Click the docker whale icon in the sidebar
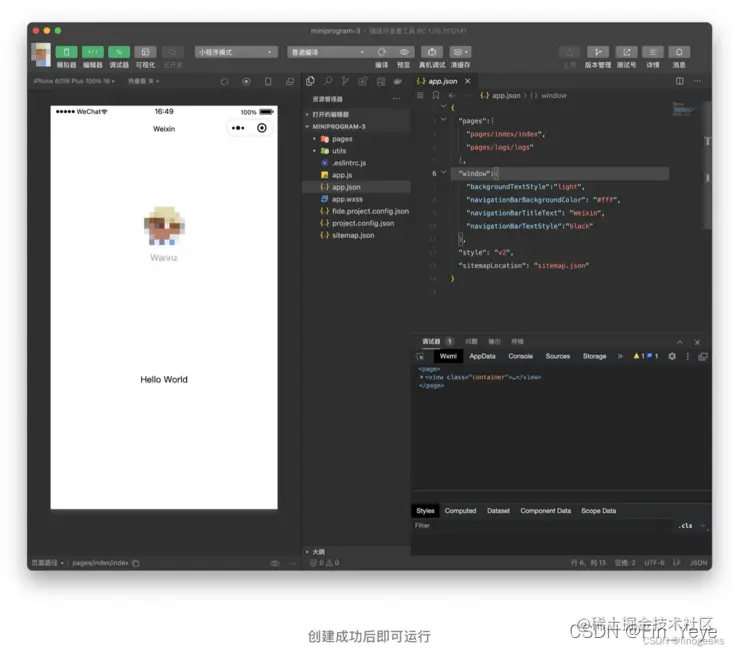Viewport: 732px width, 651px height. [x=398, y=81]
